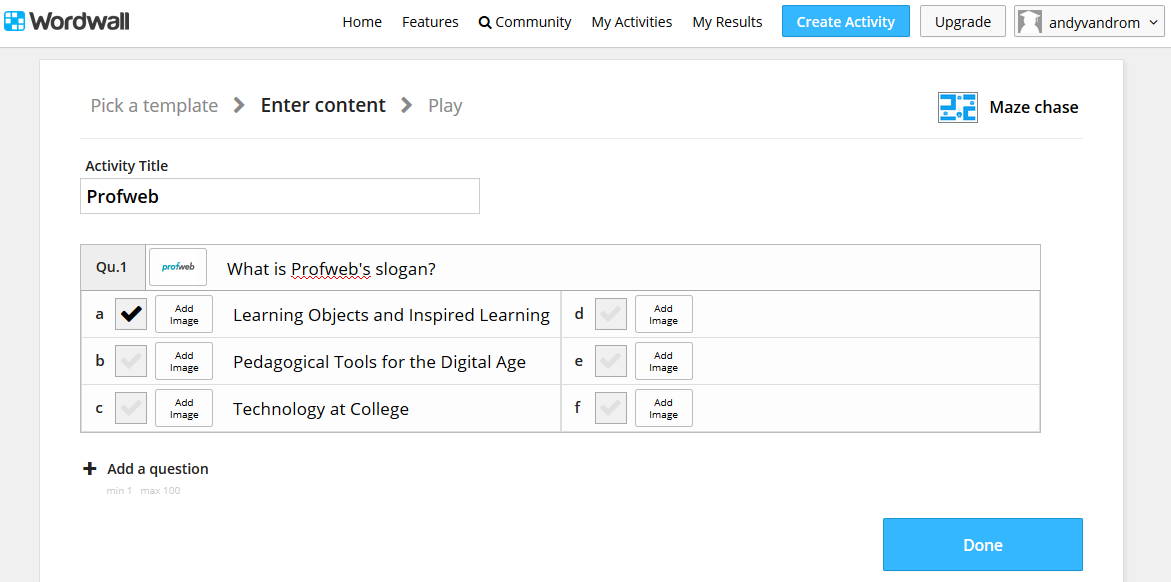Go to My Activities
This screenshot has width=1171, height=582.
pos(632,22)
